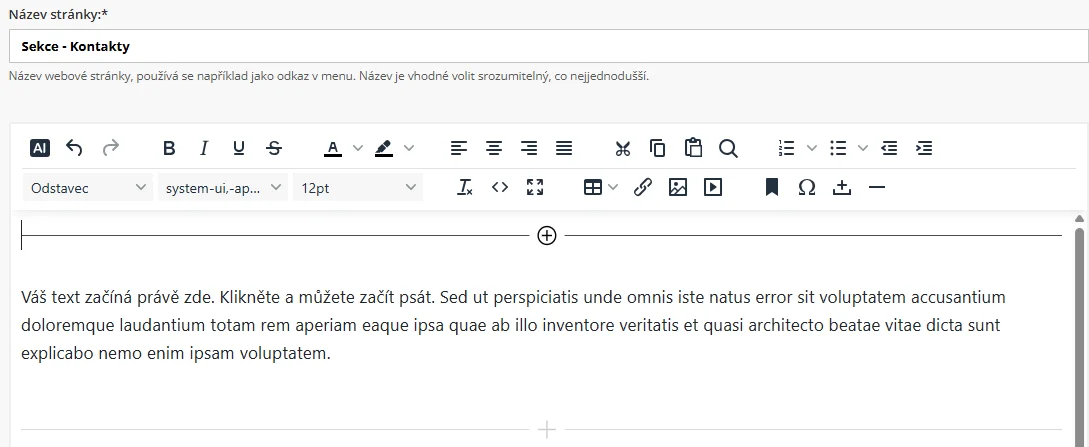1089x447 pixels.
Task: Toggle bold formatting
Action: click(169, 148)
